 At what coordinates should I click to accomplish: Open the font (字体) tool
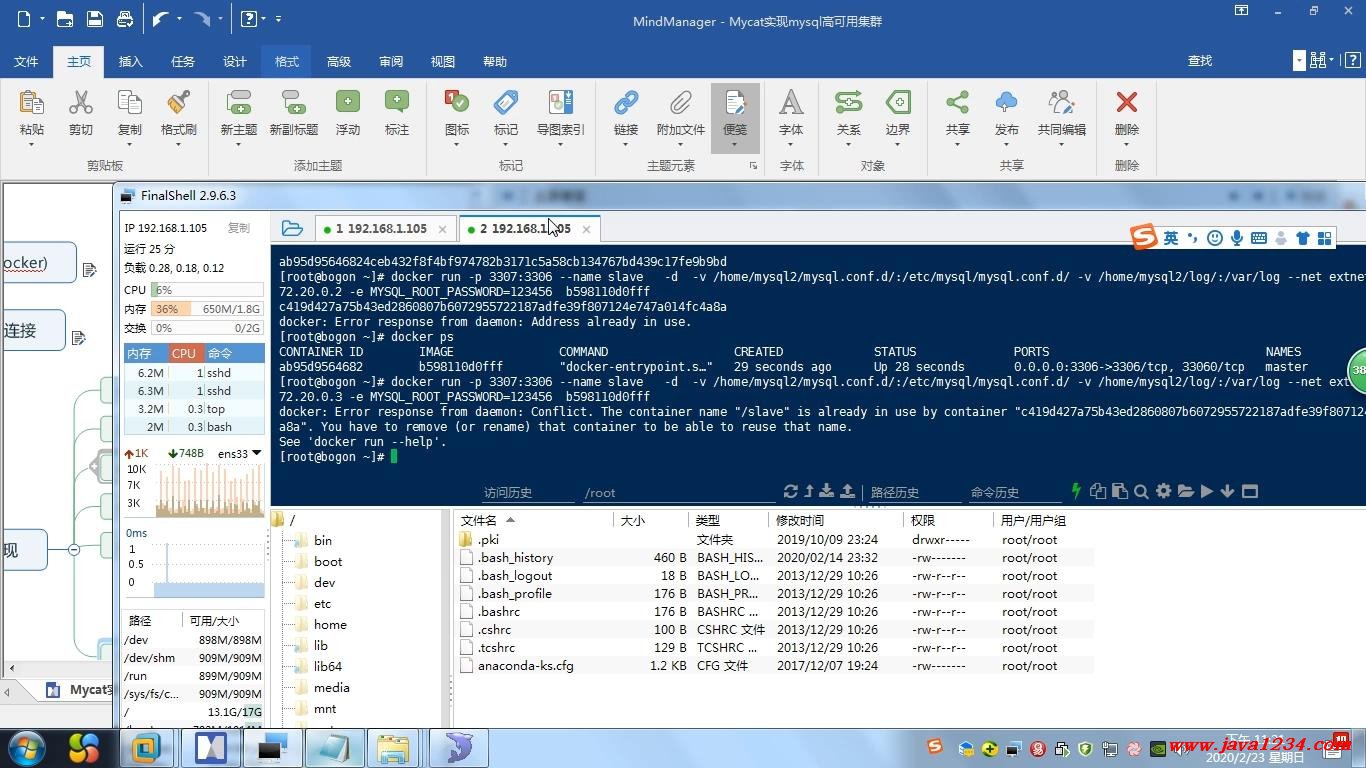pos(791,103)
